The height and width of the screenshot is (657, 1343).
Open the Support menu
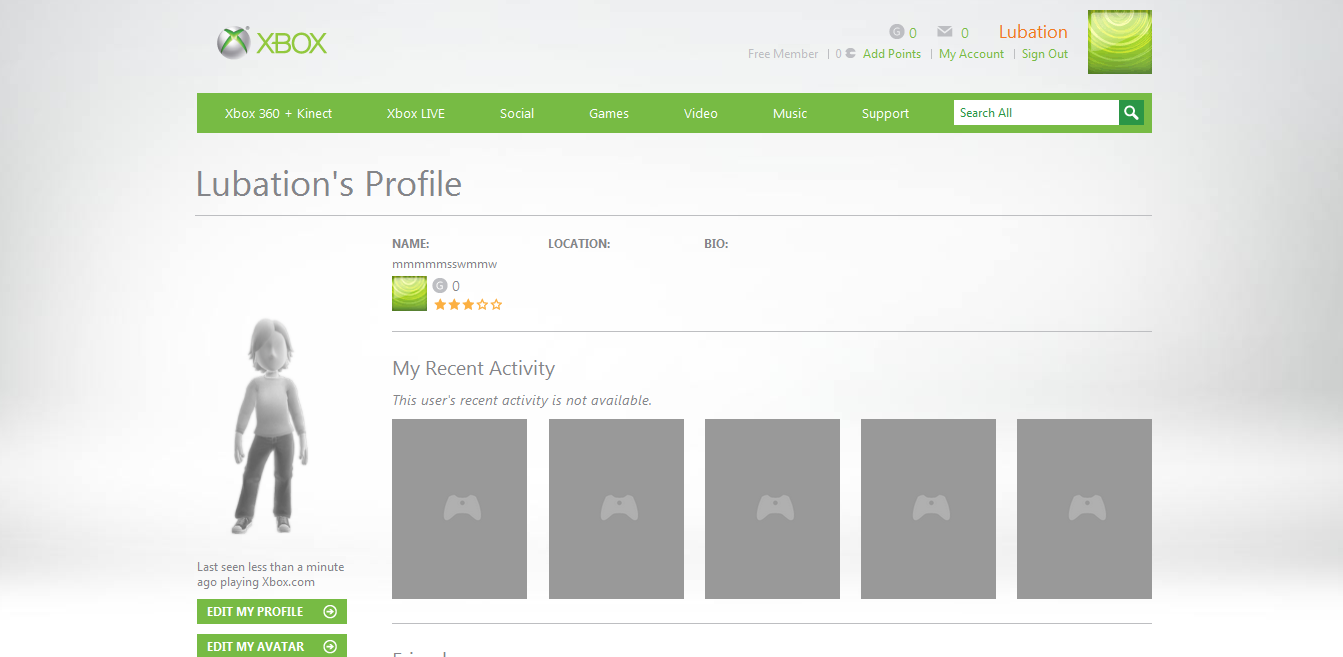[886, 113]
